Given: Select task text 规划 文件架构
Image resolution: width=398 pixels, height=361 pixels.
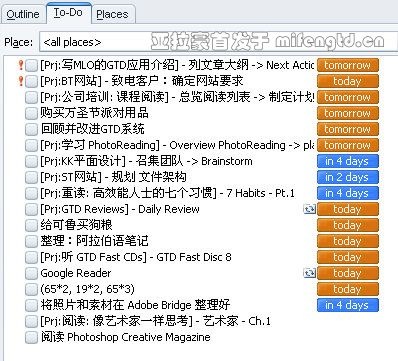Looking at the screenshot, I should [x=149, y=177].
